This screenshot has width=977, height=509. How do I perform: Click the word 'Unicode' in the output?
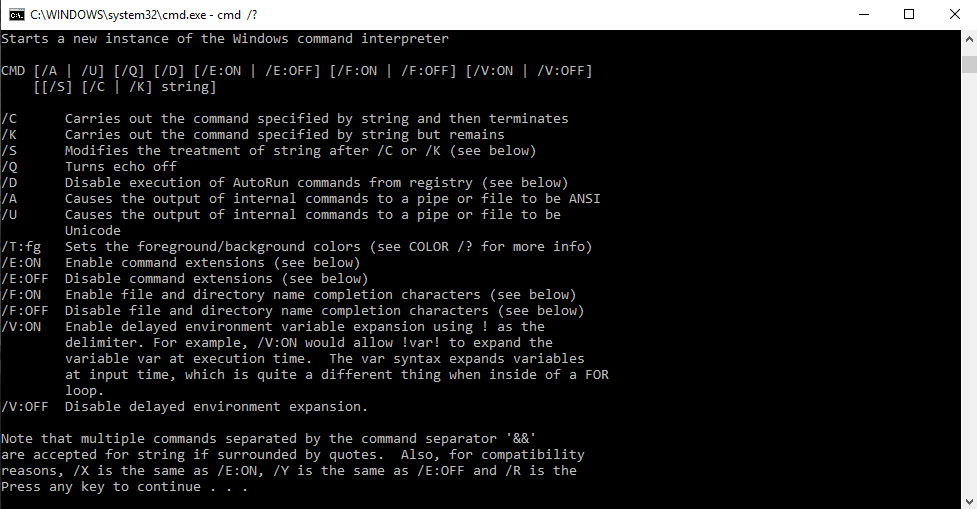(x=93, y=231)
